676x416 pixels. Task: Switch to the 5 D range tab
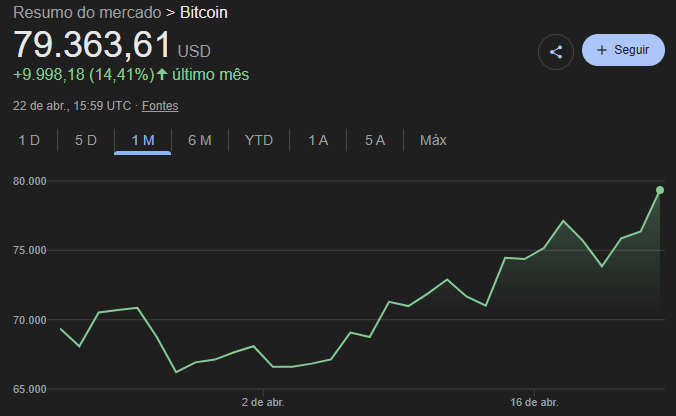(x=86, y=140)
